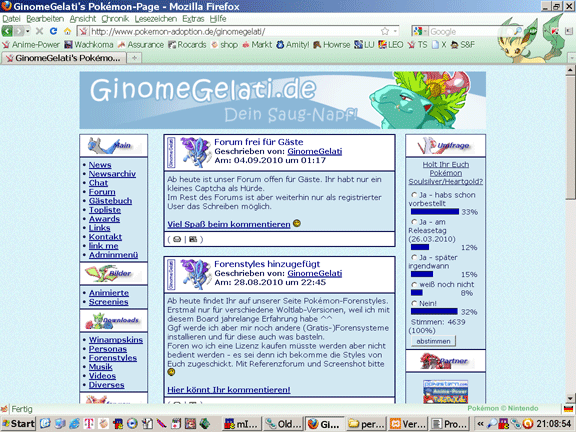The width and height of the screenshot is (576, 432).
Task: Open the Gästebuch link in sidebar
Action: pyautogui.click(x=110, y=201)
